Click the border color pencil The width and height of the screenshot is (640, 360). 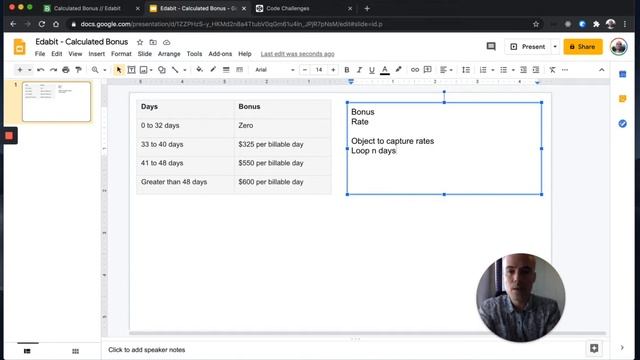click(213, 70)
